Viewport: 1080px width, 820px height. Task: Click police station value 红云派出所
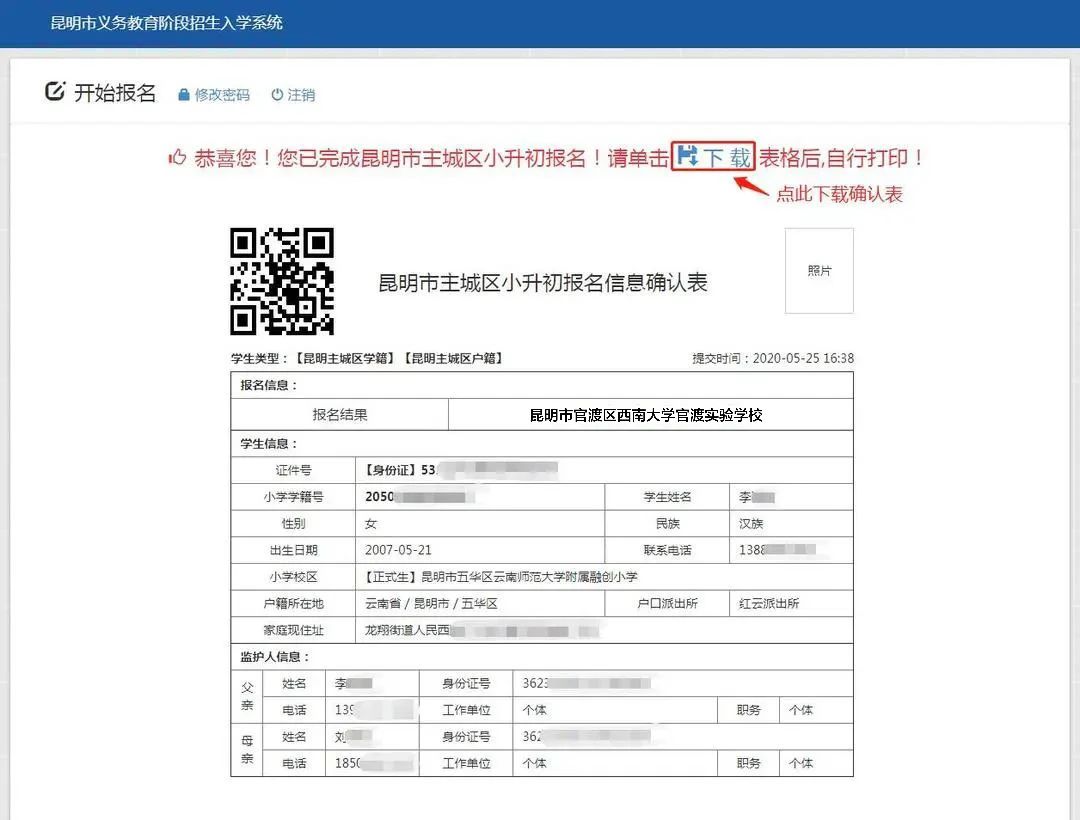(769, 603)
